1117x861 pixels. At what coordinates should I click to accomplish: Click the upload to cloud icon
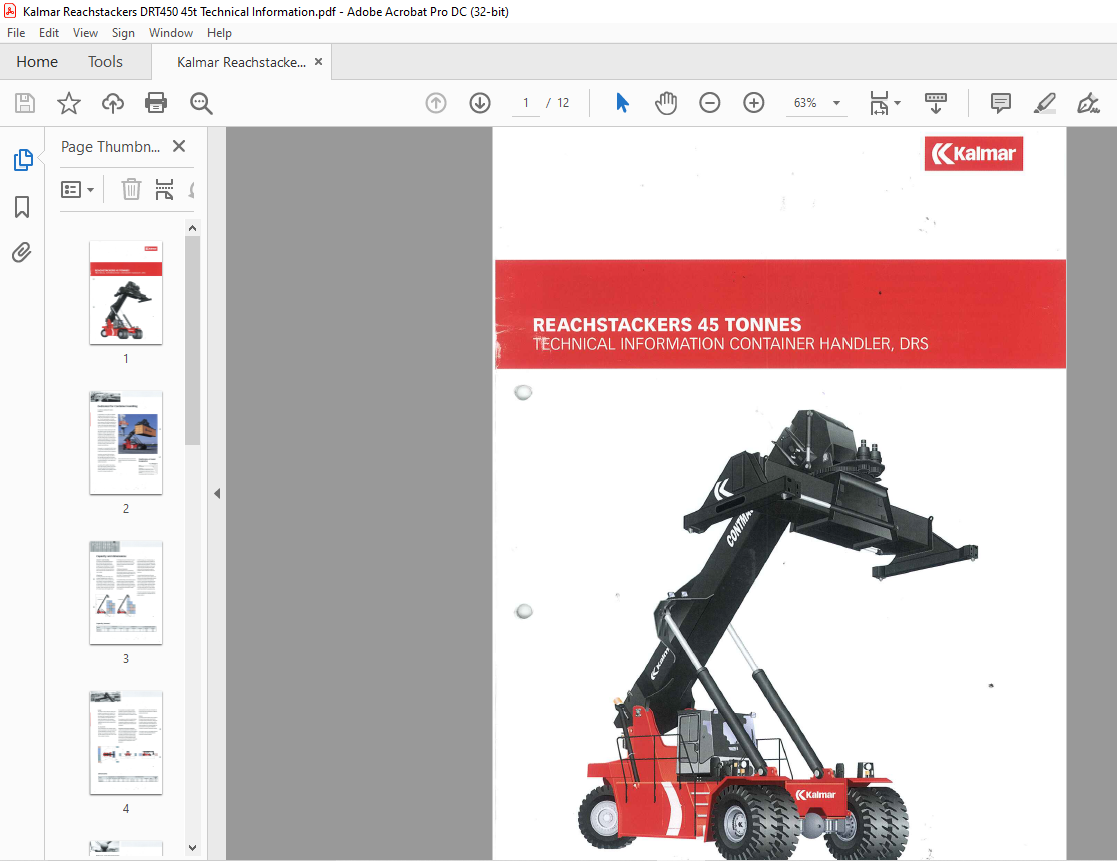point(113,103)
